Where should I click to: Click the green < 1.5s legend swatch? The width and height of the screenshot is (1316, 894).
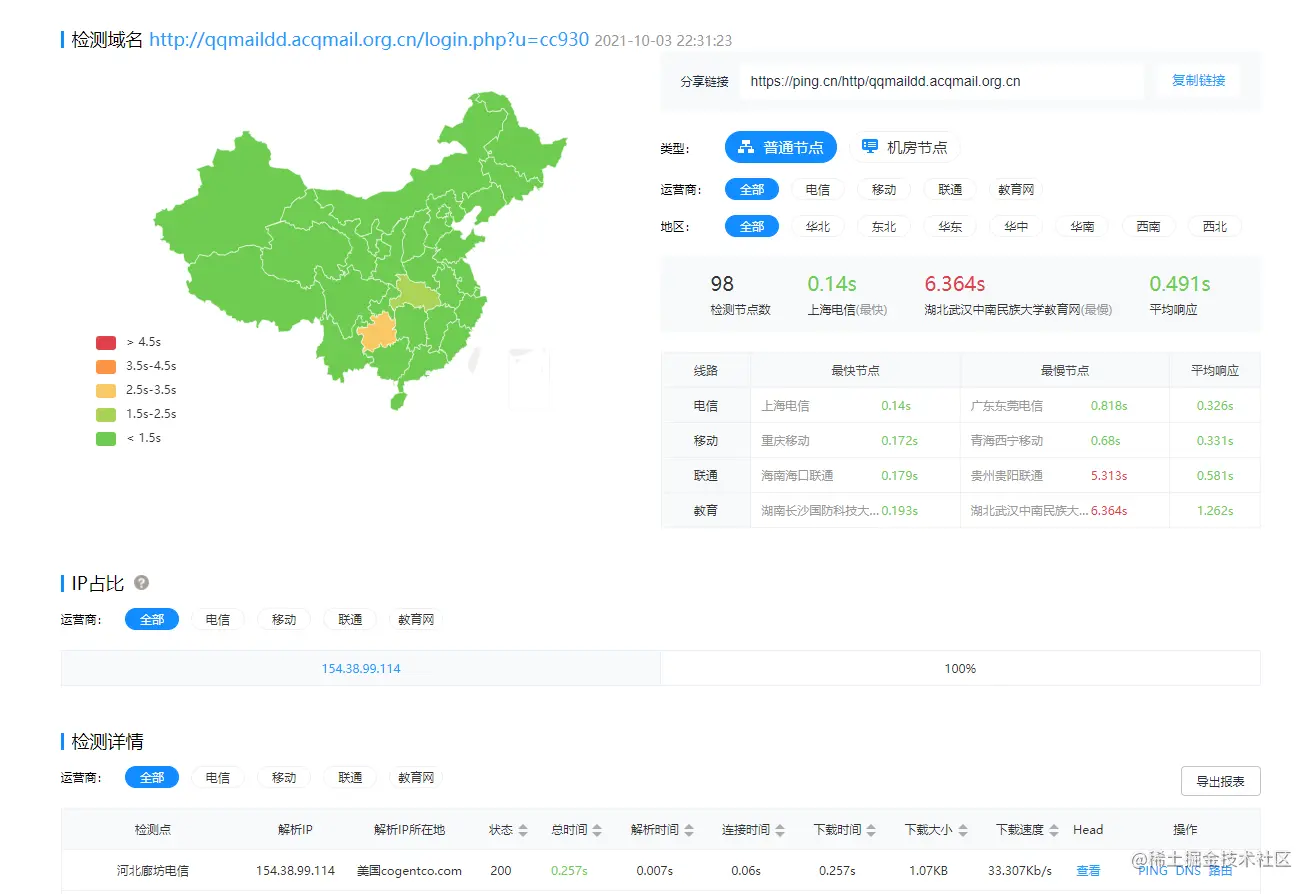[x=106, y=438]
